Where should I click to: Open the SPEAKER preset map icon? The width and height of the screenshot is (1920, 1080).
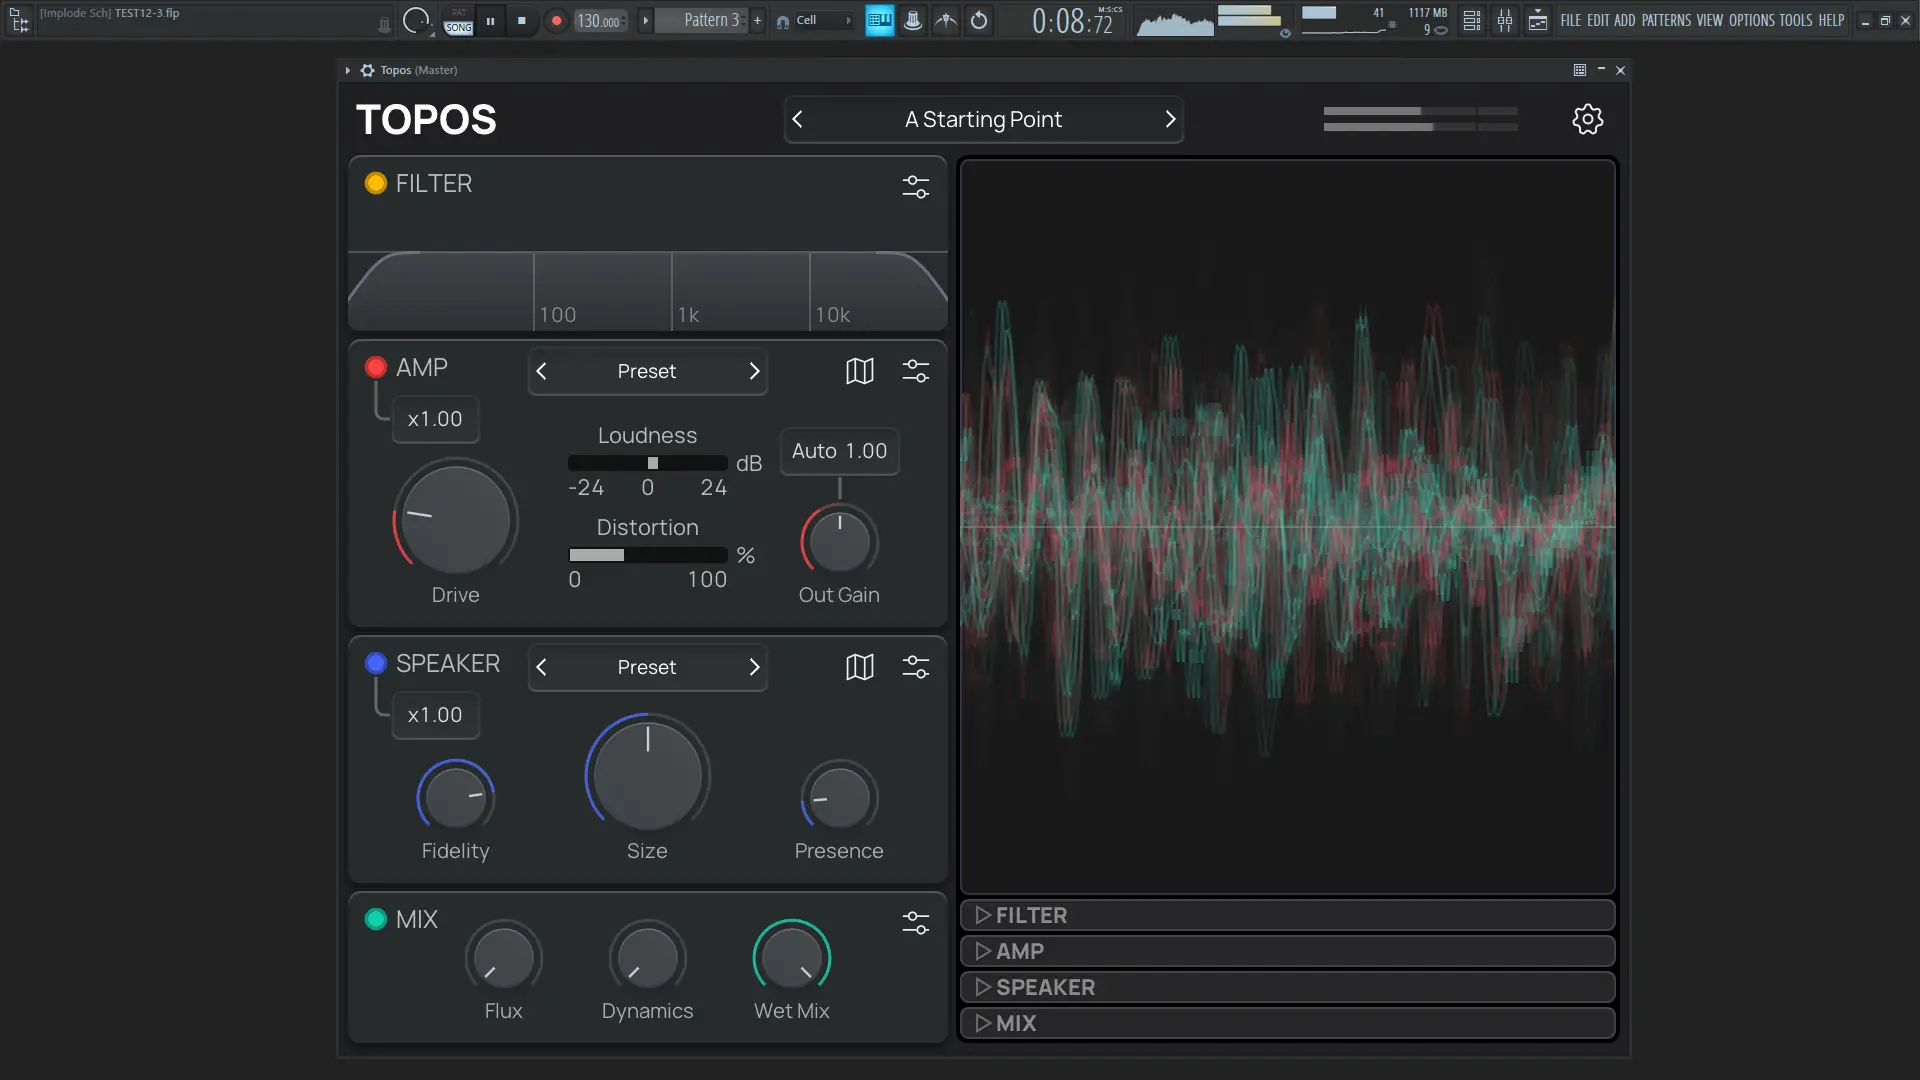[859, 667]
